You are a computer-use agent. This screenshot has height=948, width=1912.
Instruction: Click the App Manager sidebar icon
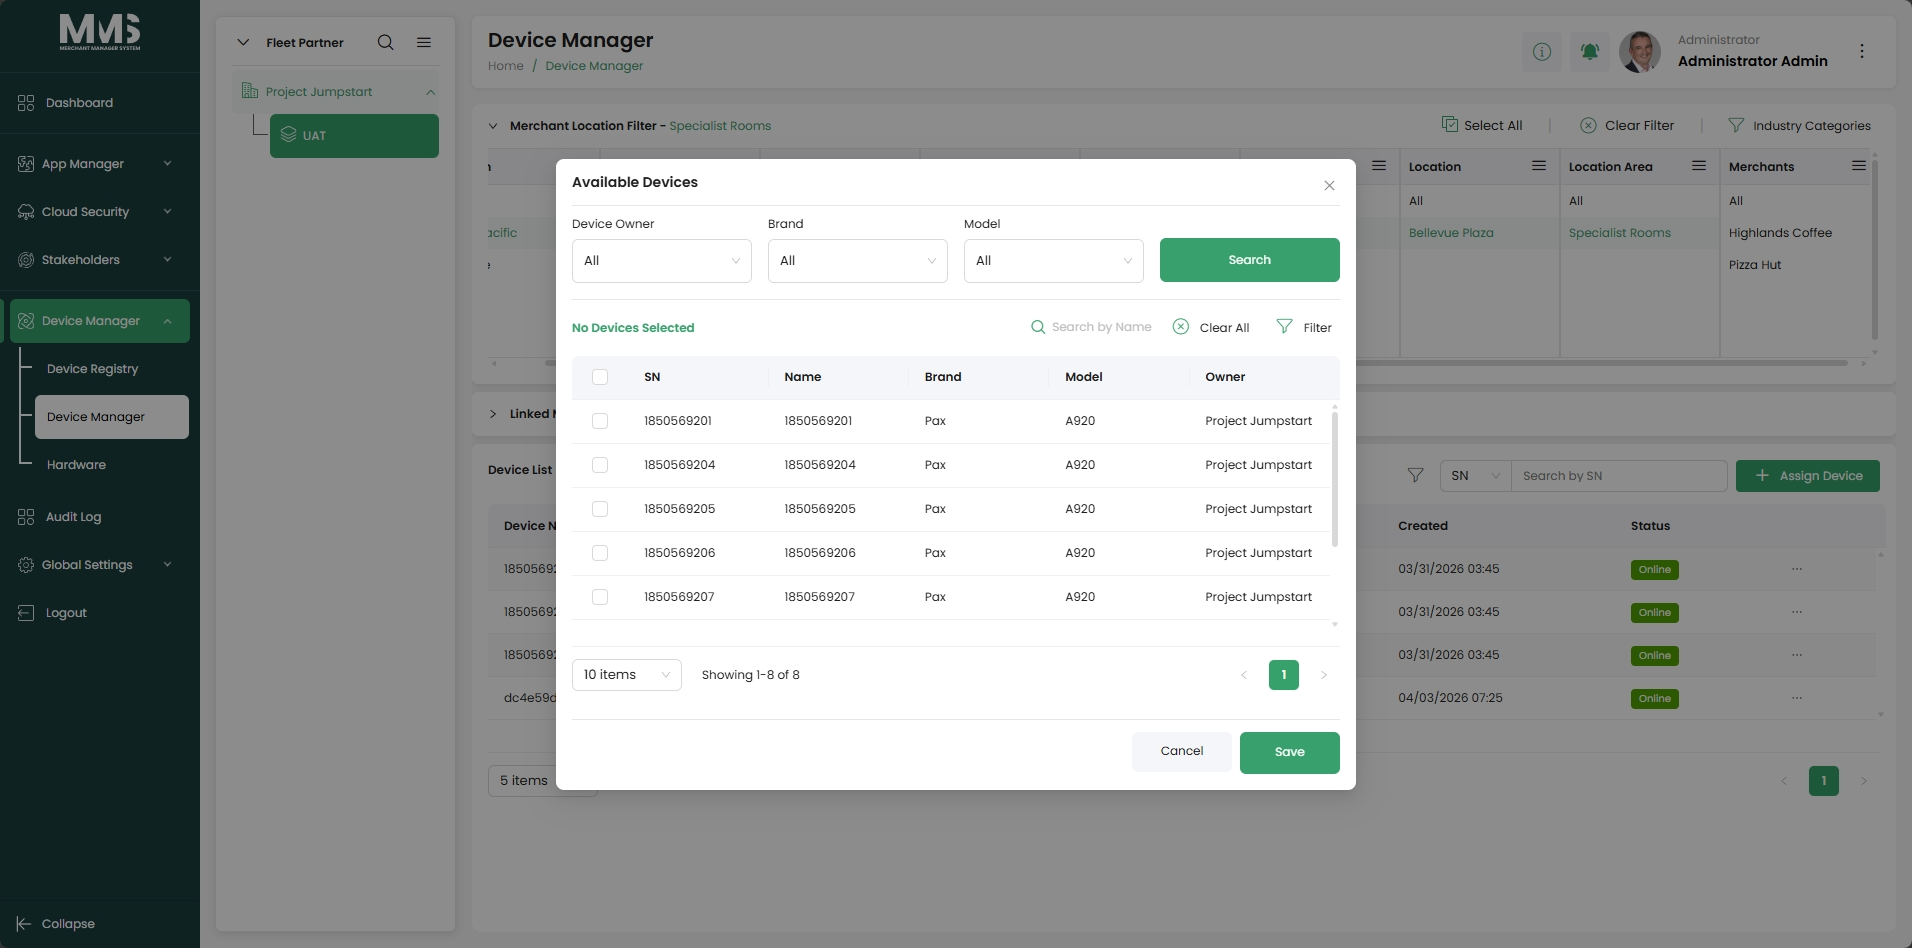tap(26, 164)
